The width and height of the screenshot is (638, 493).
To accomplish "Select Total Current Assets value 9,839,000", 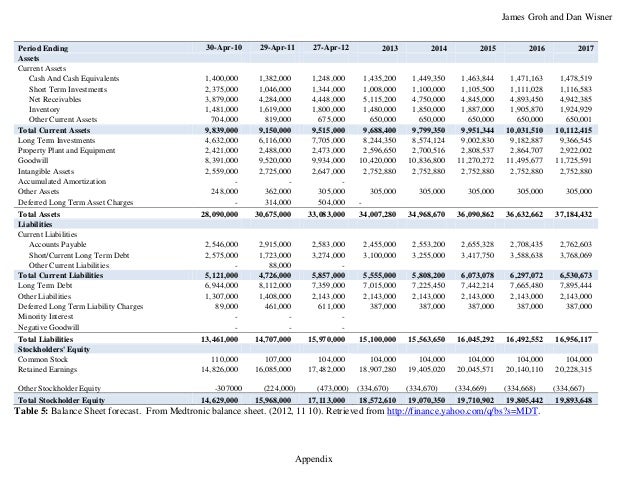I will point(221,130).
